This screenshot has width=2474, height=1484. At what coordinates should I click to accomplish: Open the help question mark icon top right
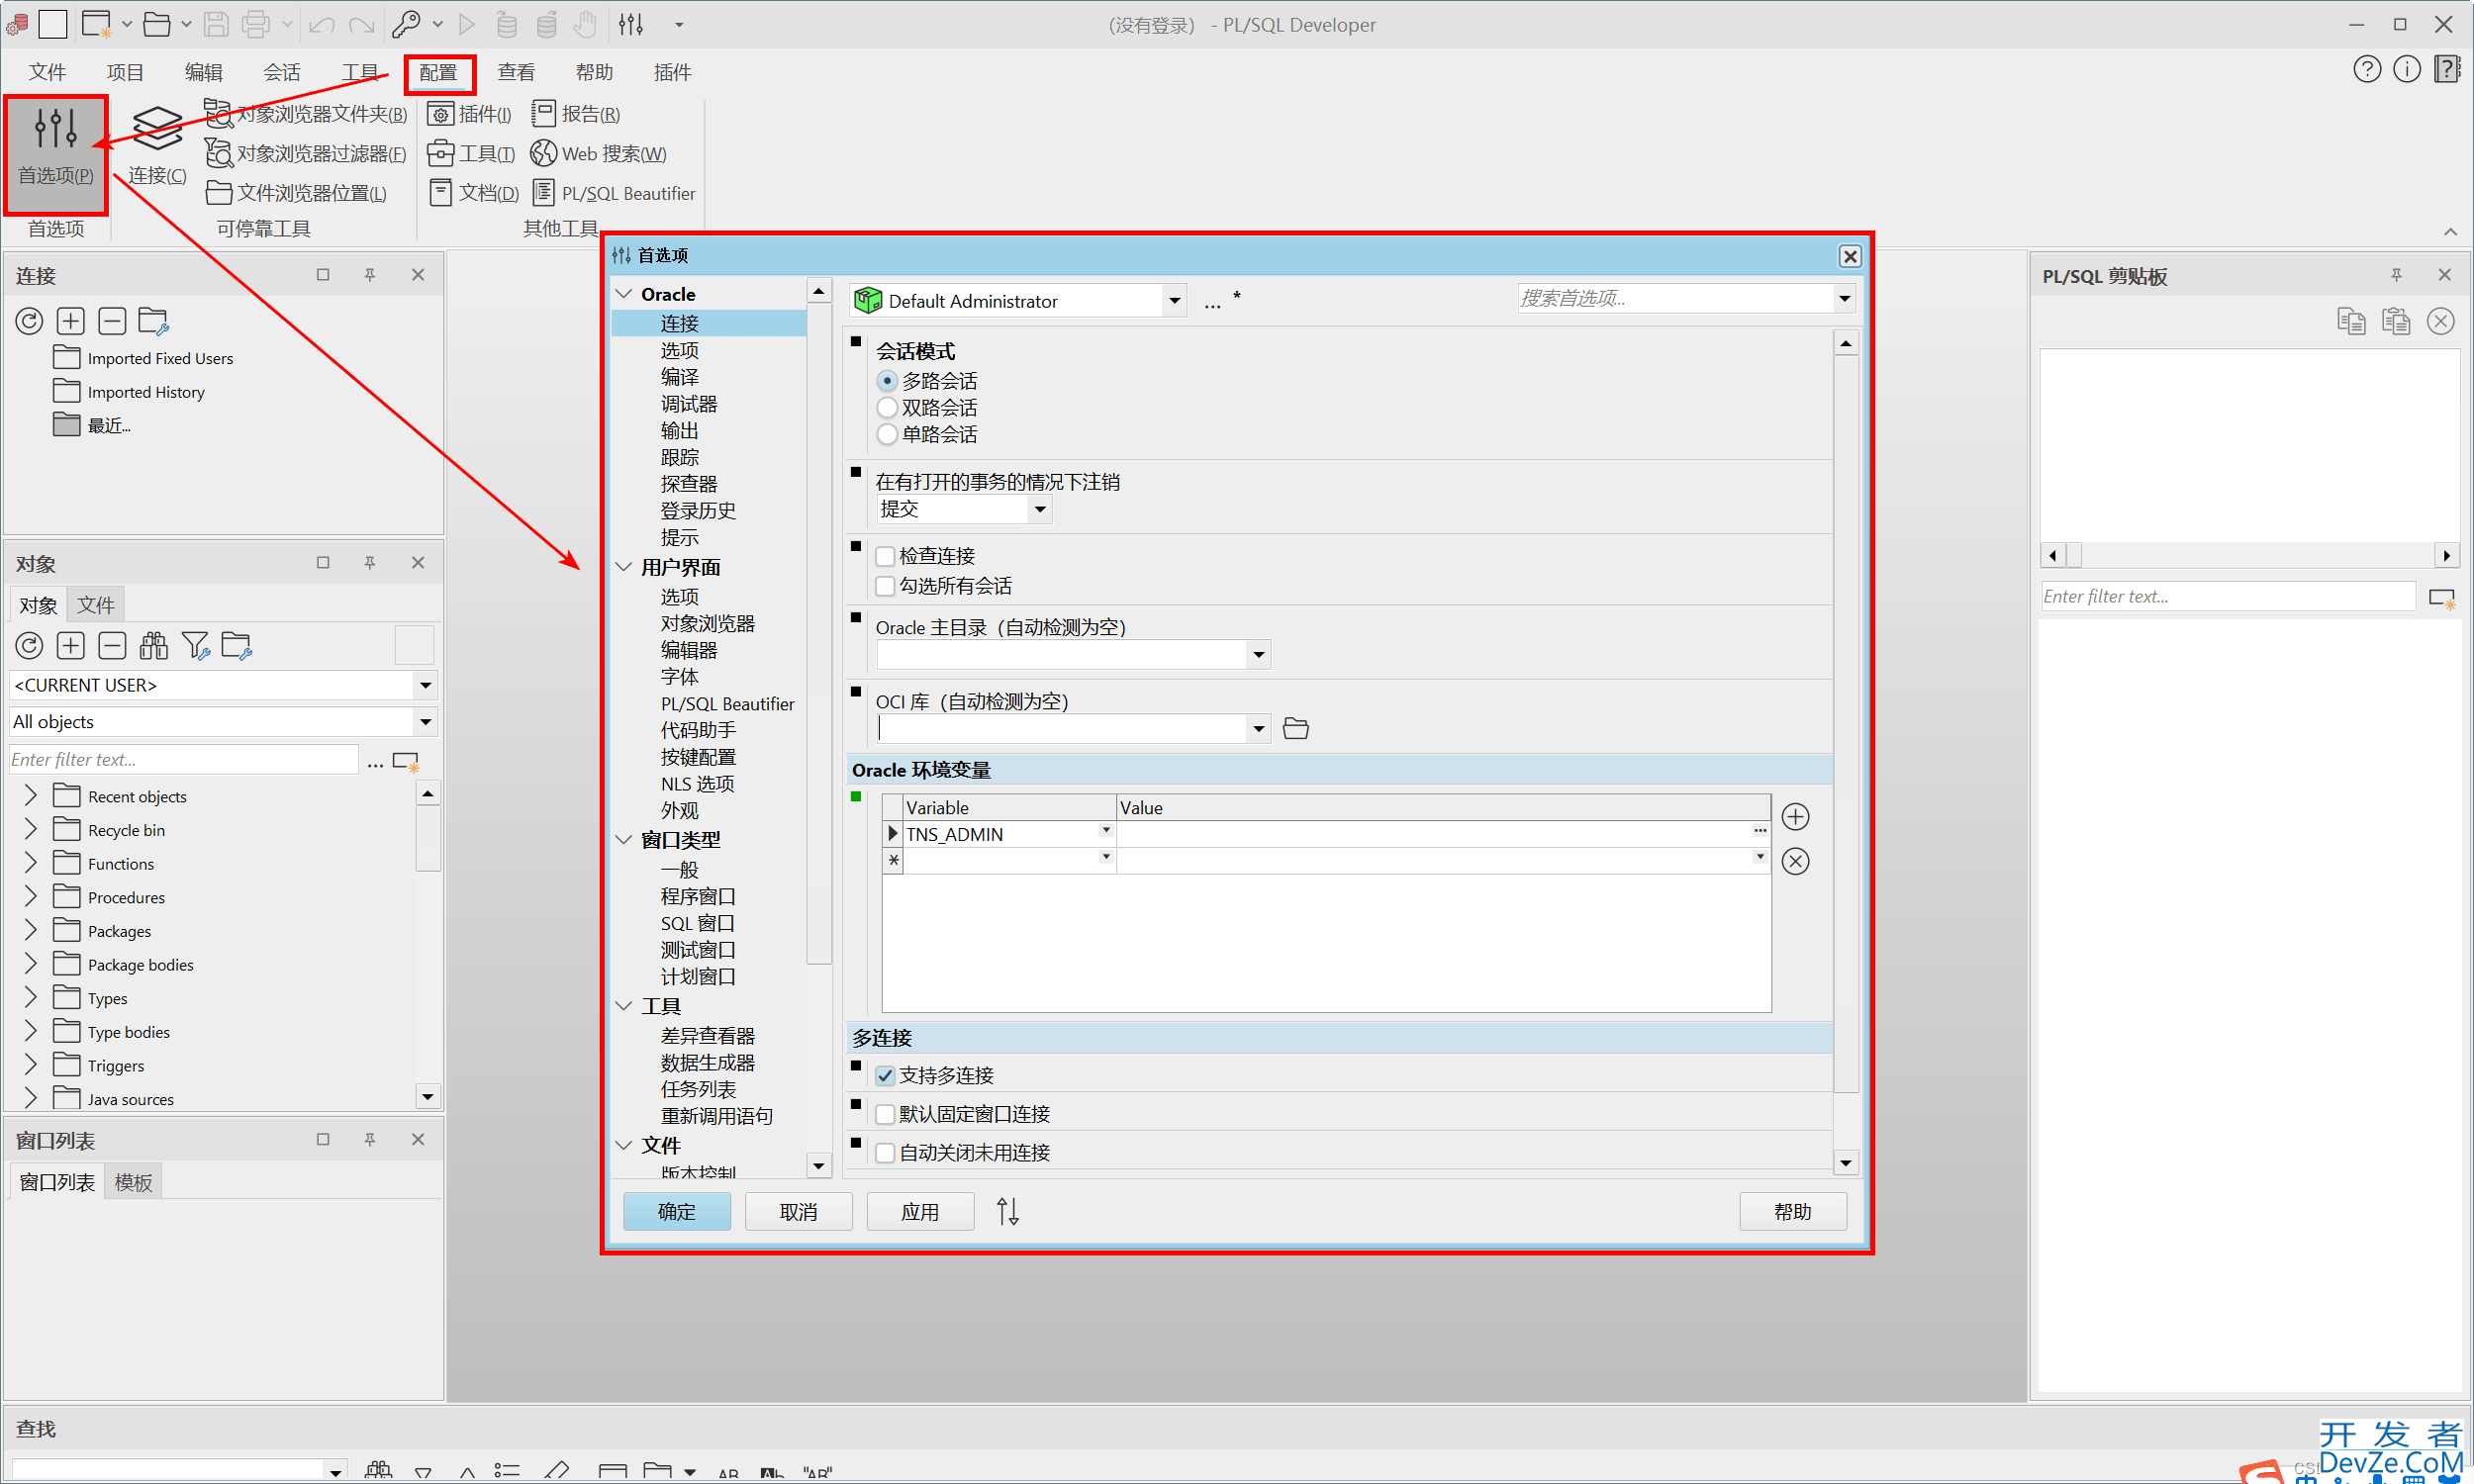2367,70
